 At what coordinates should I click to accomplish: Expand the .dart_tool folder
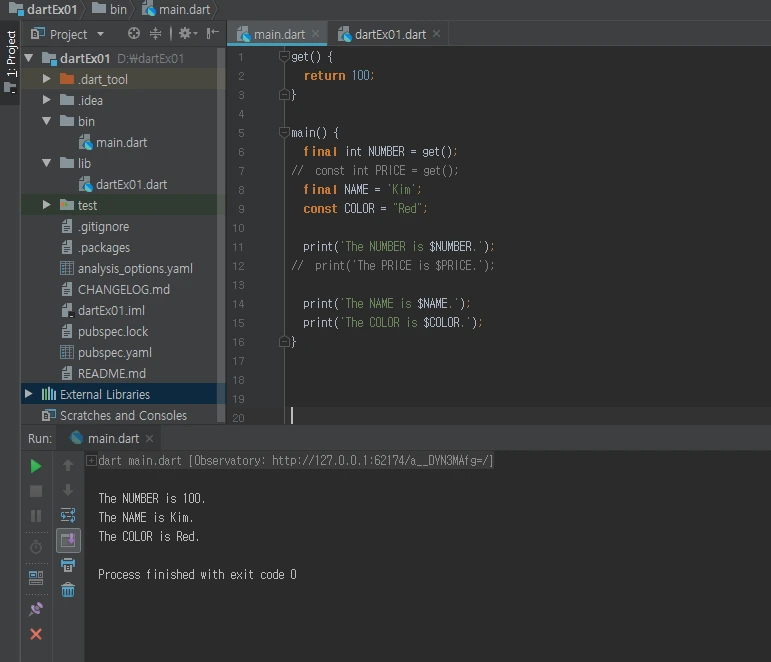click(47, 79)
